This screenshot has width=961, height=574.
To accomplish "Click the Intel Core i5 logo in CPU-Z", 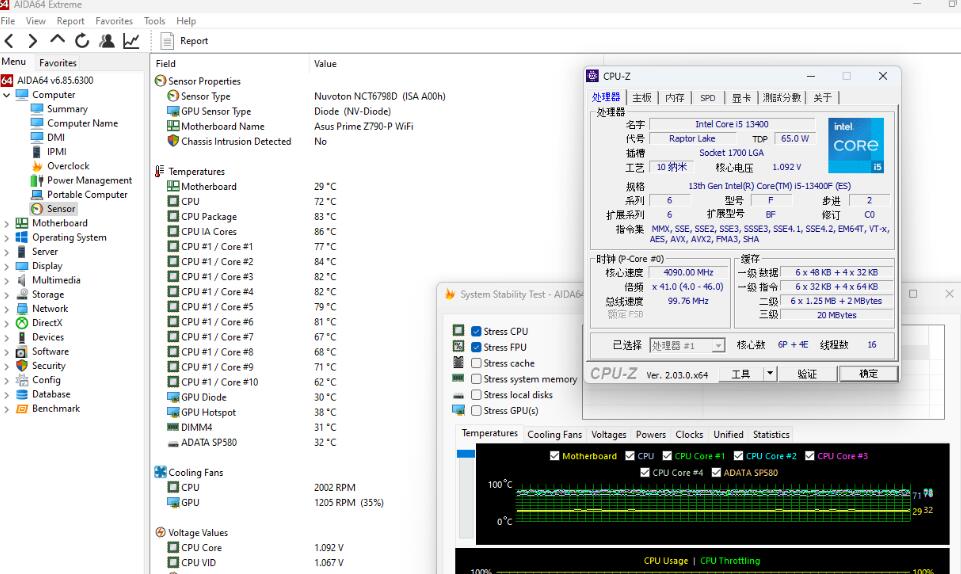I will (x=856, y=145).
